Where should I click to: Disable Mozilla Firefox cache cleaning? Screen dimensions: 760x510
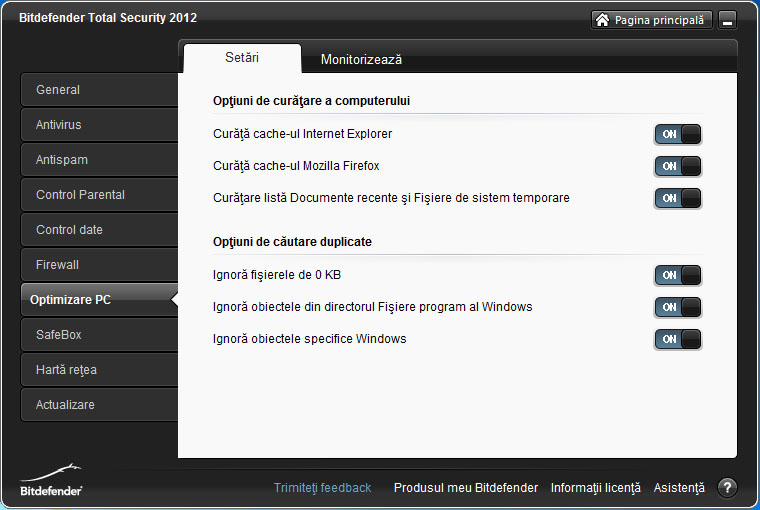click(x=678, y=166)
